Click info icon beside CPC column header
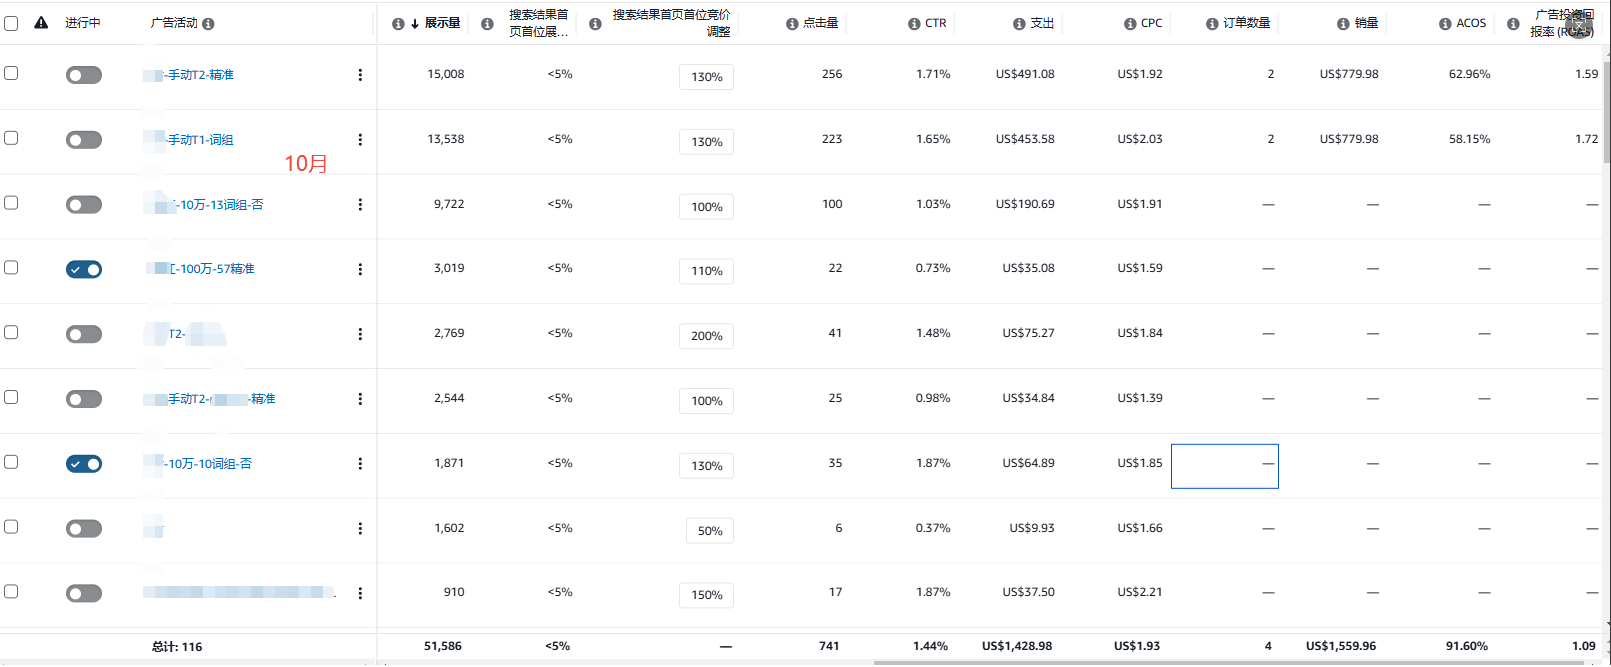 (1130, 24)
